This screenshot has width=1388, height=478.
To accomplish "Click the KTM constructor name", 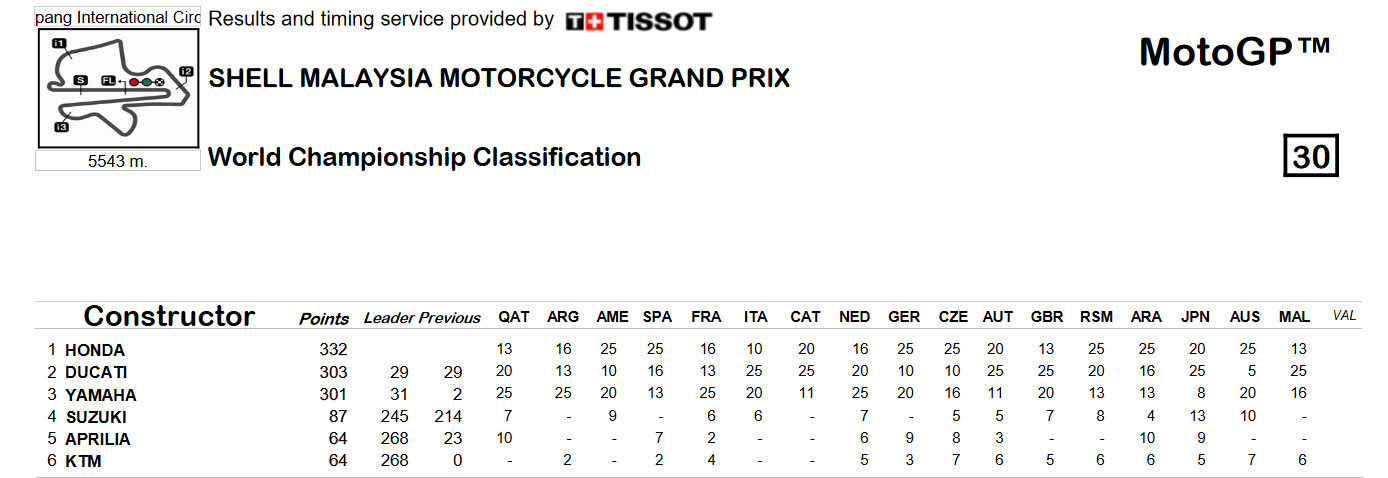I will click(x=83, y=461).
